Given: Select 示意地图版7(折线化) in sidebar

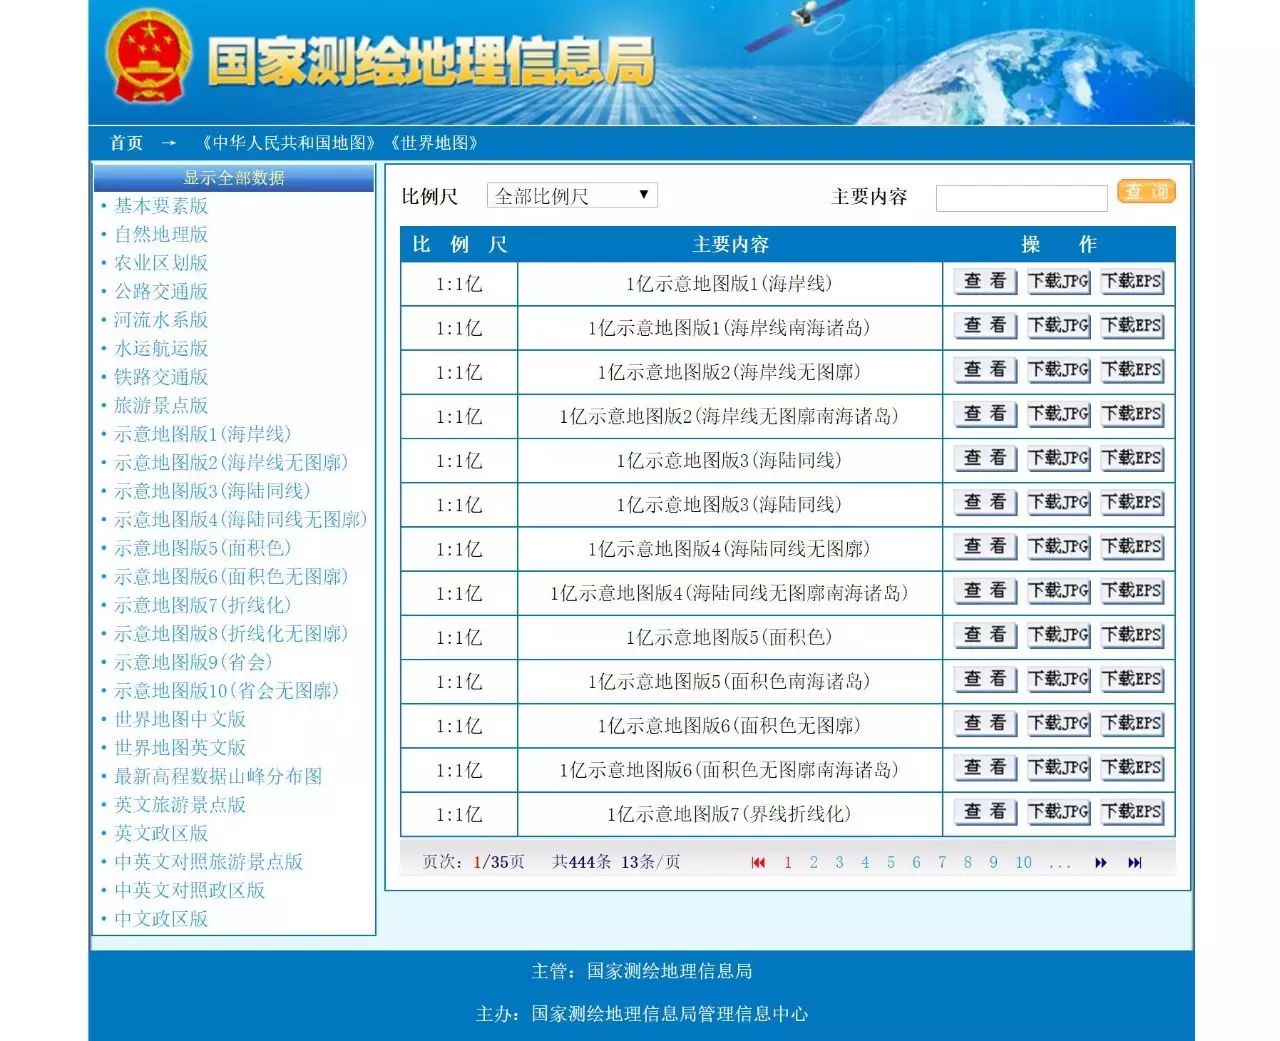Looking at the screenshot, I should tap(203, 605).
